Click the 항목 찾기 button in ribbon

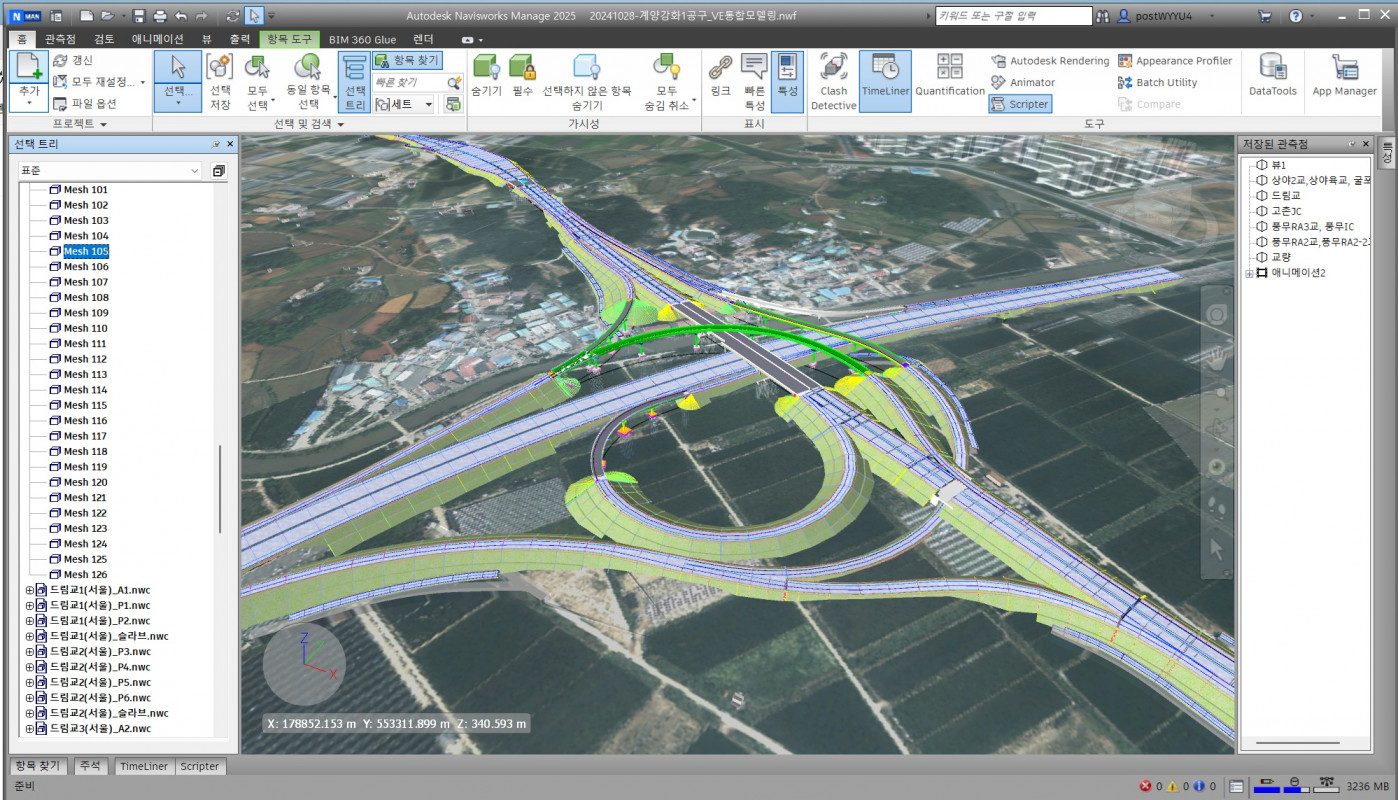point(407,61)
